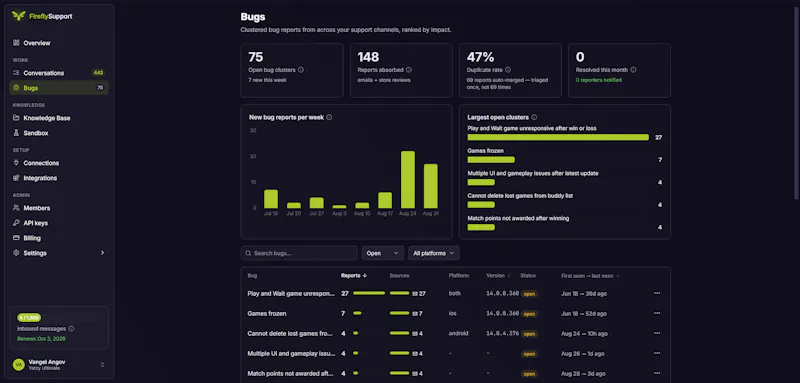Open Members under Admin
Screen dimensions: 800x383
[x=59, y=208]
